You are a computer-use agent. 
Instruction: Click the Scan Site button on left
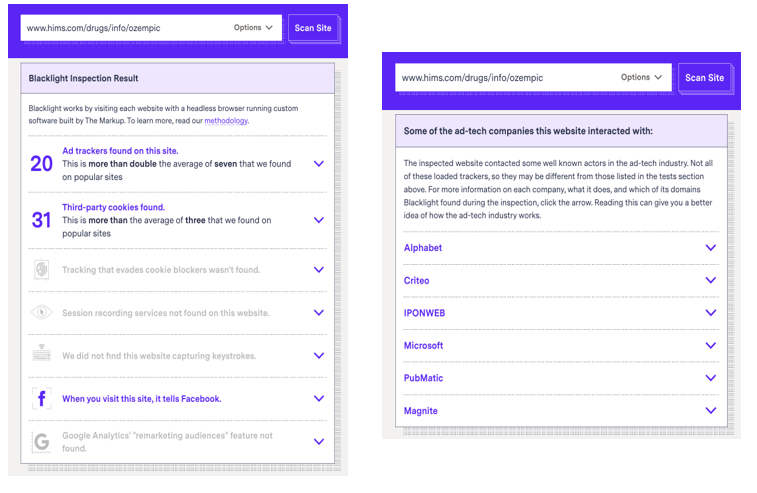pos(313,28)
